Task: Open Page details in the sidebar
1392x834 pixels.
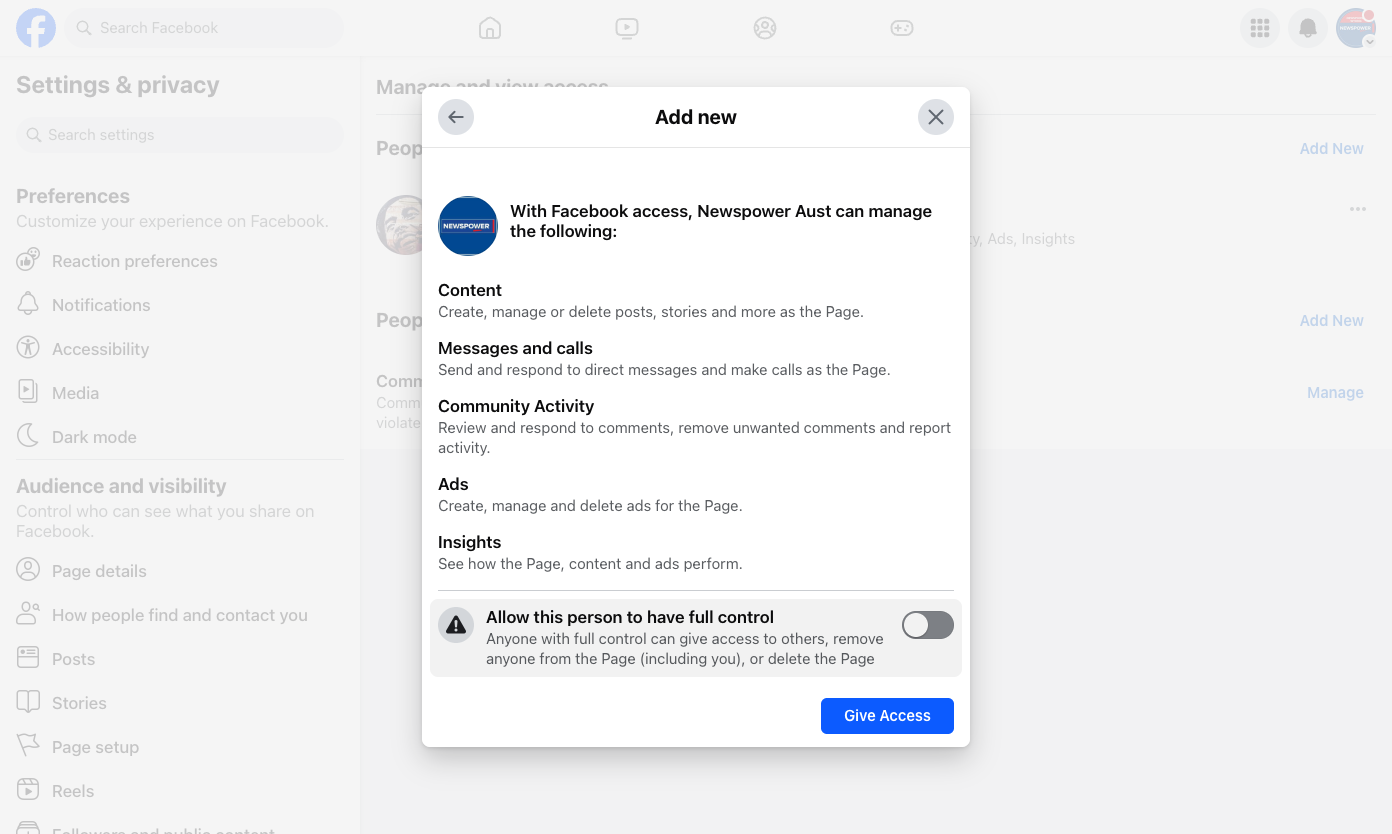Action: (x=180, y=571)
